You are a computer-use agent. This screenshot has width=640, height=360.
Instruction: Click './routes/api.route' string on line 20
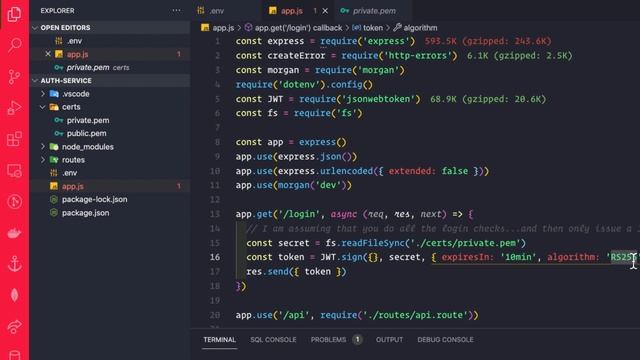(416, 315)
